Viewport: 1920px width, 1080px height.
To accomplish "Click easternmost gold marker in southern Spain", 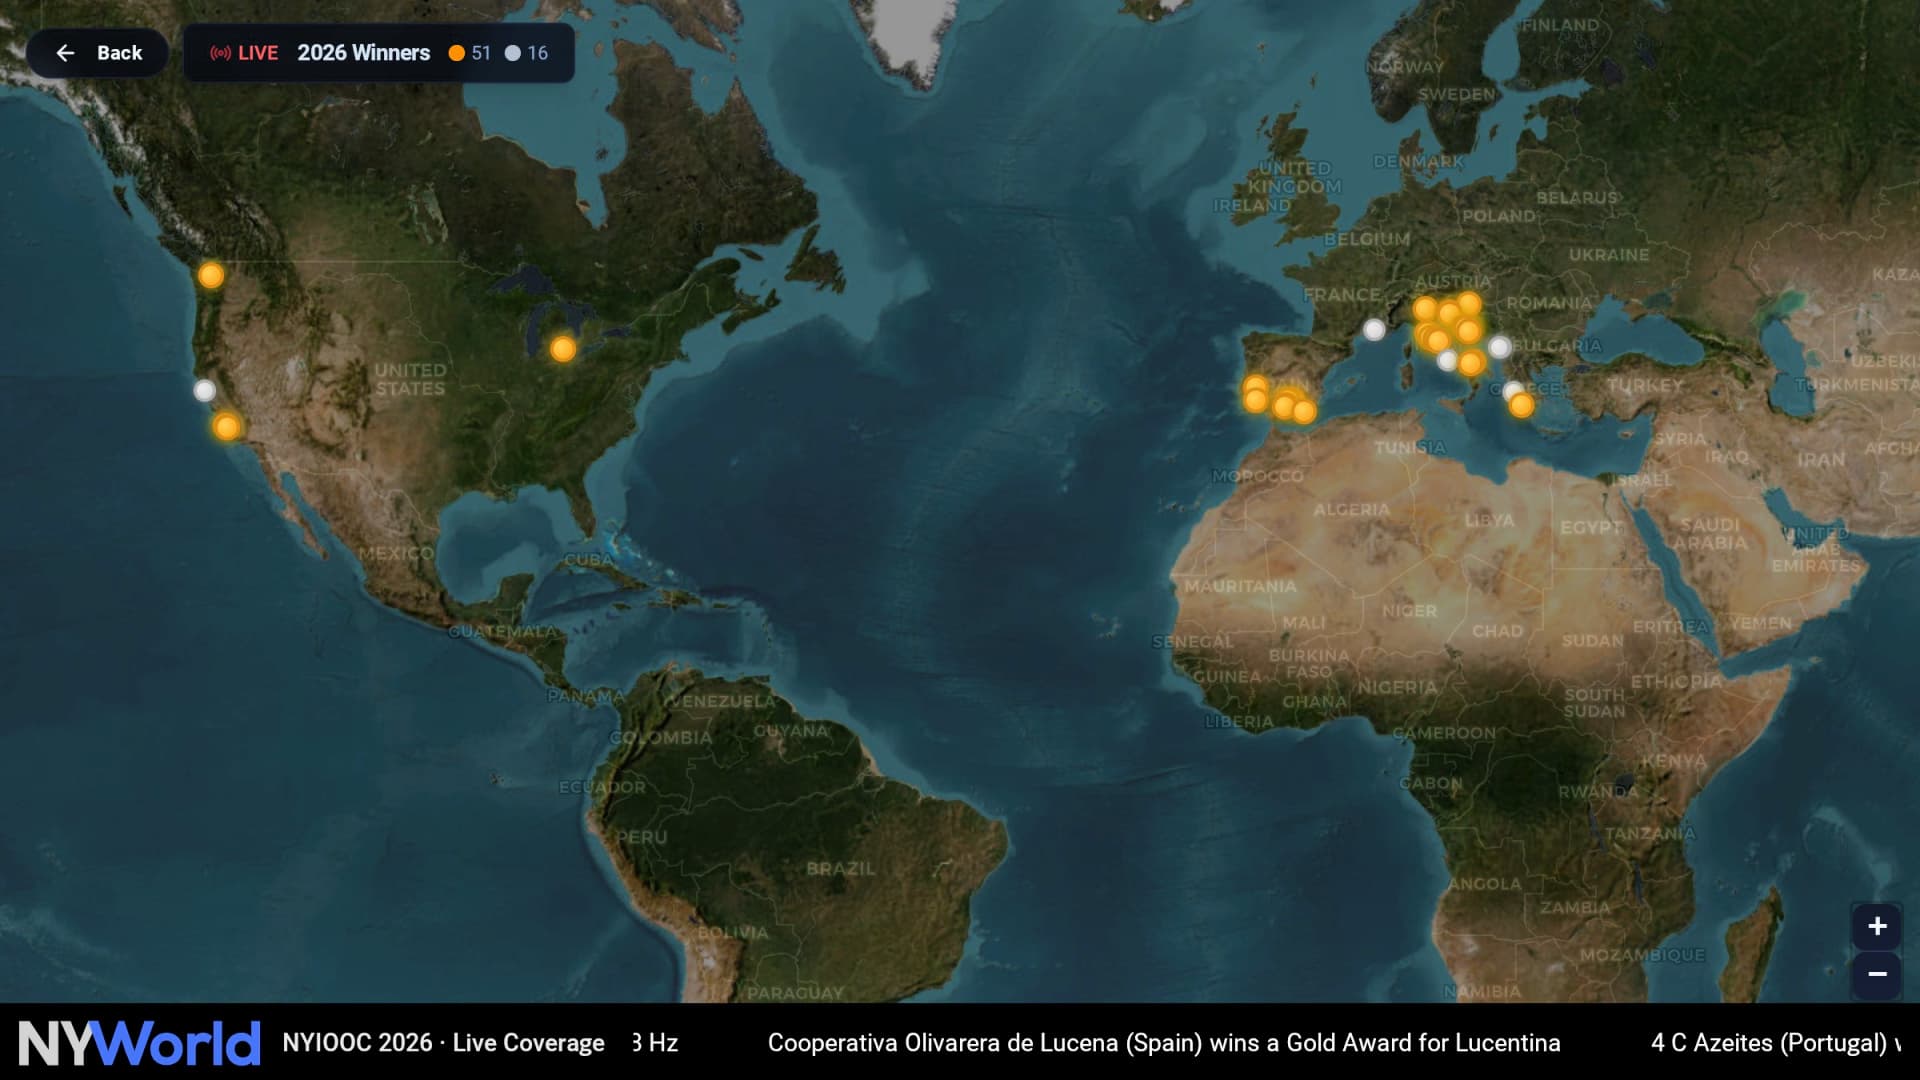I will (1304, 411).
